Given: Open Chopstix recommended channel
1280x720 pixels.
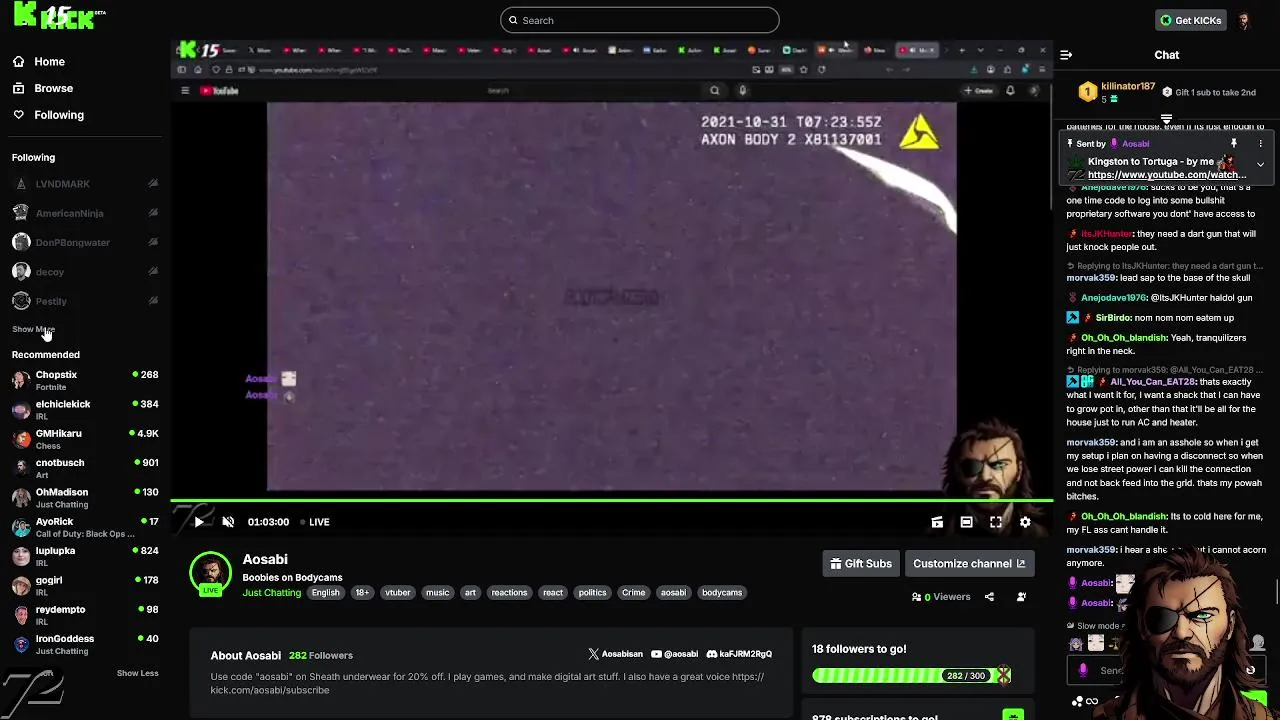Looking at the screenshot, I should (85, 380).
